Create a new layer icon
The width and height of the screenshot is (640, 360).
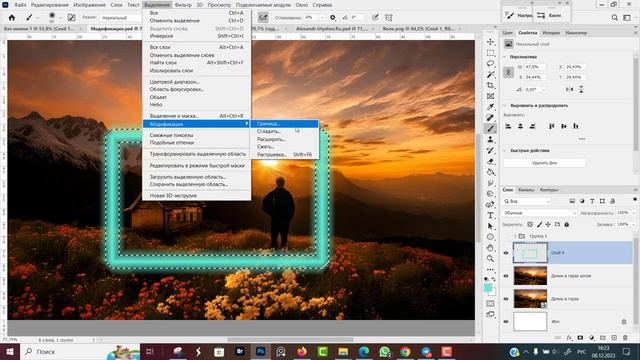click(x=614, y=338)
